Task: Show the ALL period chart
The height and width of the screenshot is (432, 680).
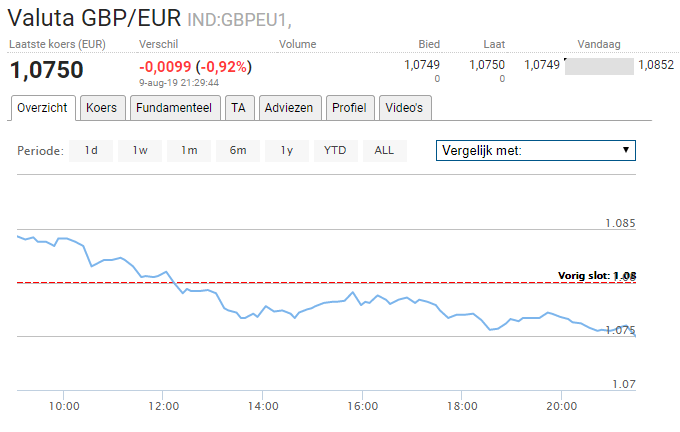Action: point(384,151)
